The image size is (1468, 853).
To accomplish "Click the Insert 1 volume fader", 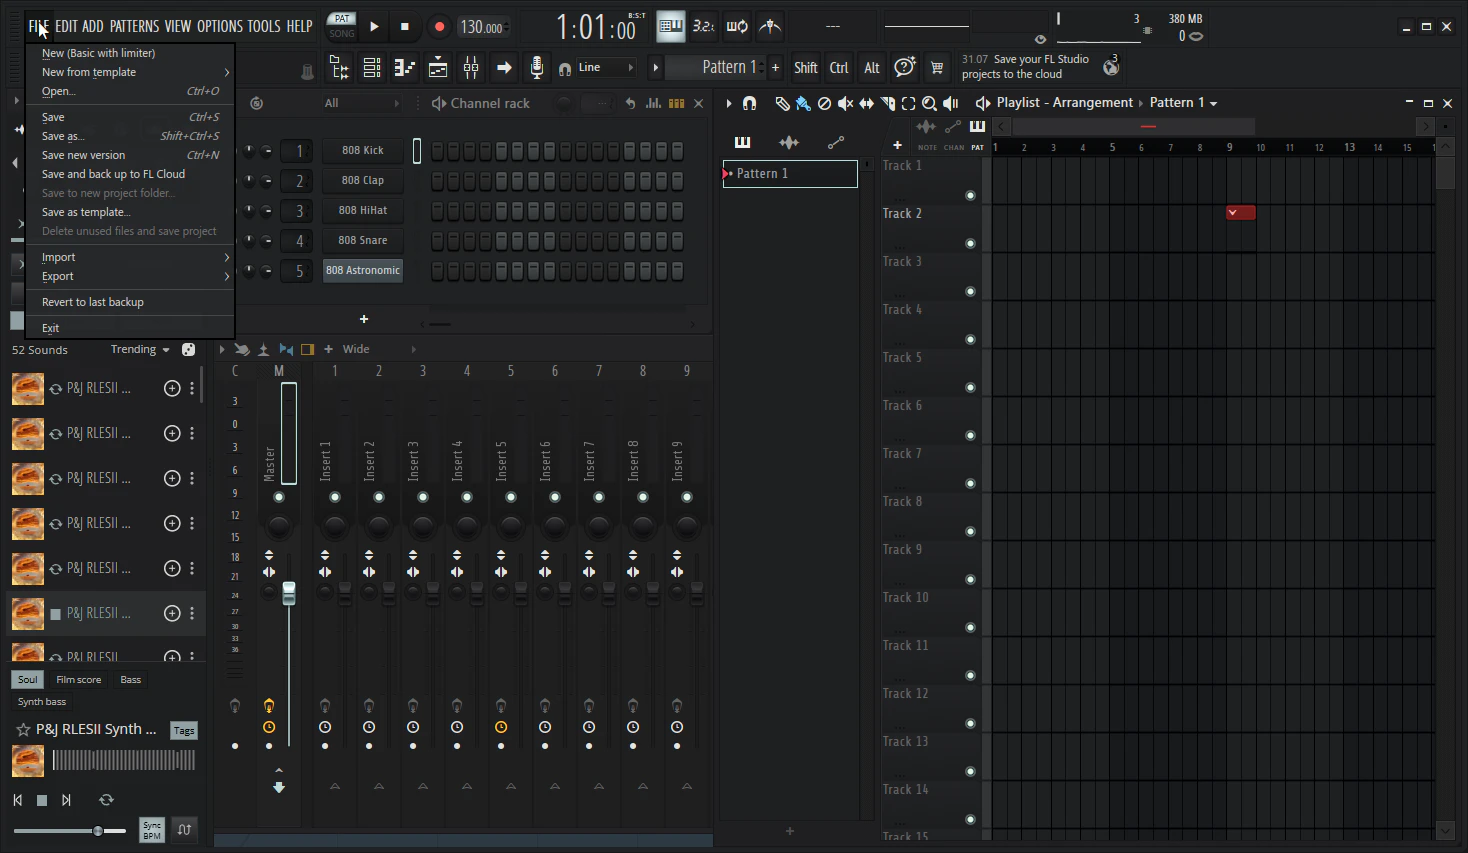I will (x=345, y=593).
